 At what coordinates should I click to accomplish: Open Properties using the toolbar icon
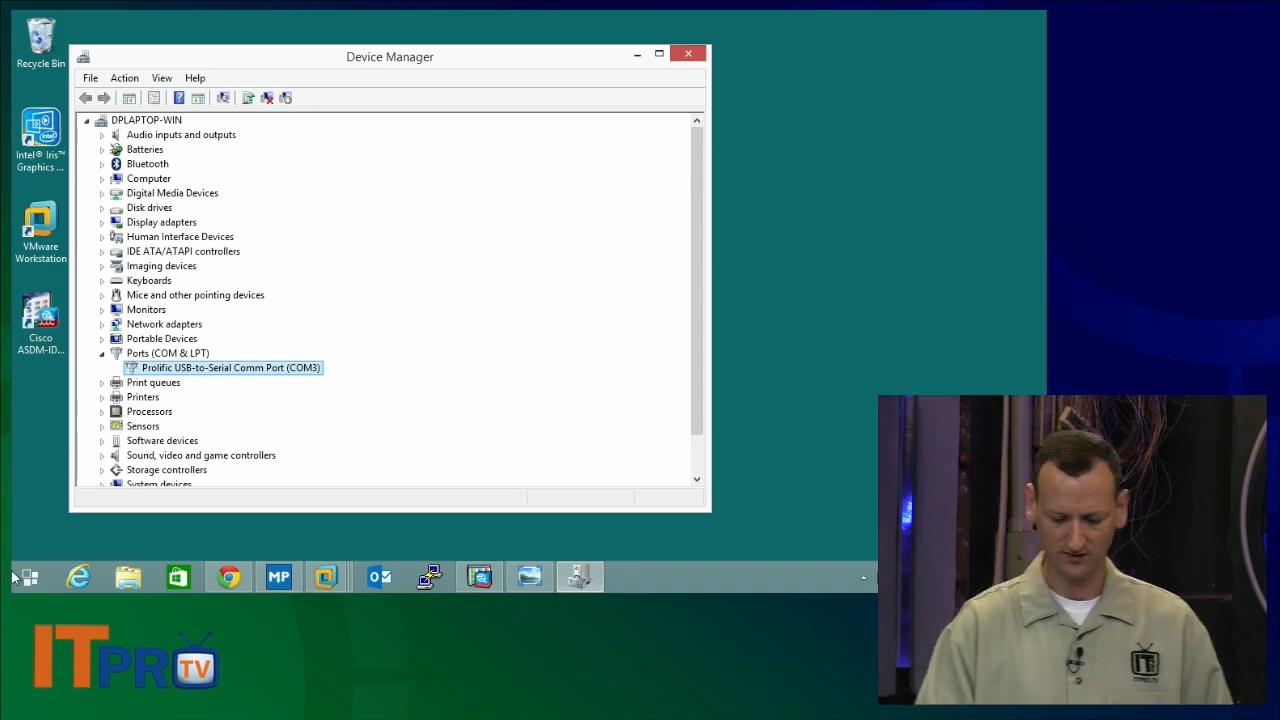pyautogui.click(x=154, y=98)
